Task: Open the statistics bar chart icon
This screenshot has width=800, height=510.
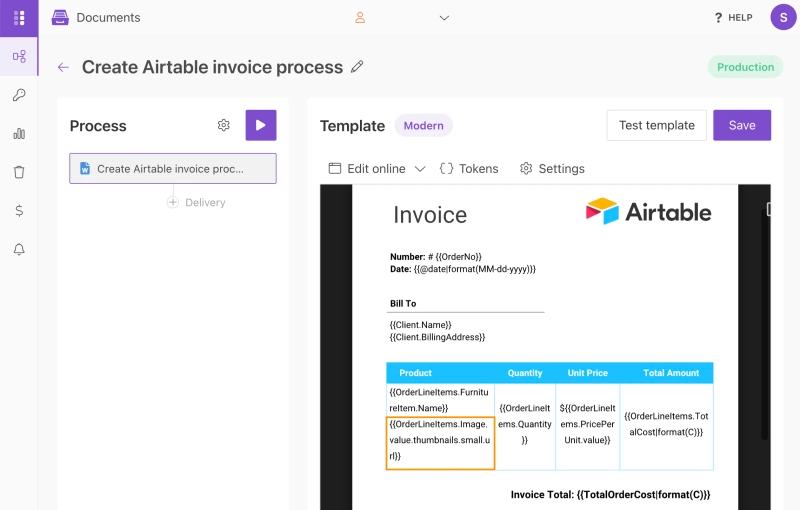Action: coord(19,134)
